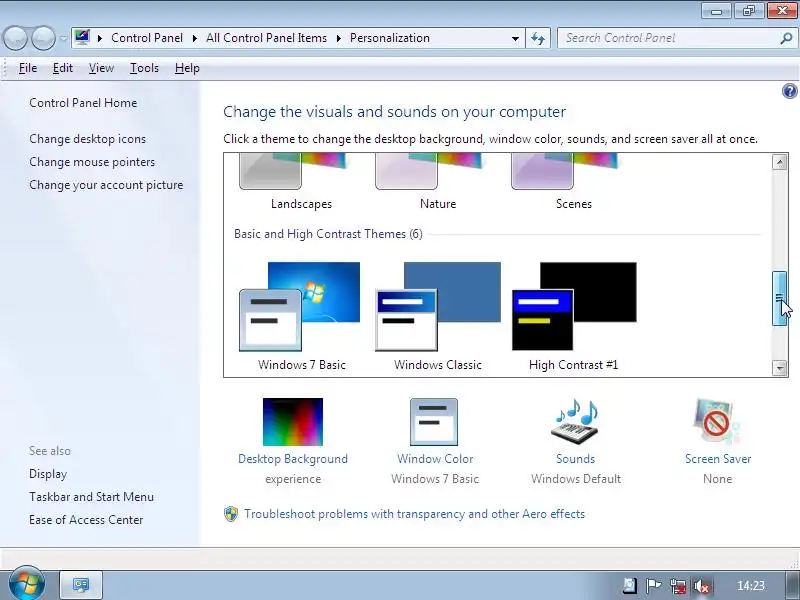Screen dimensions: 800x600
Task: Choose the High Contrast #1 theme
Action: coord(574,307)
